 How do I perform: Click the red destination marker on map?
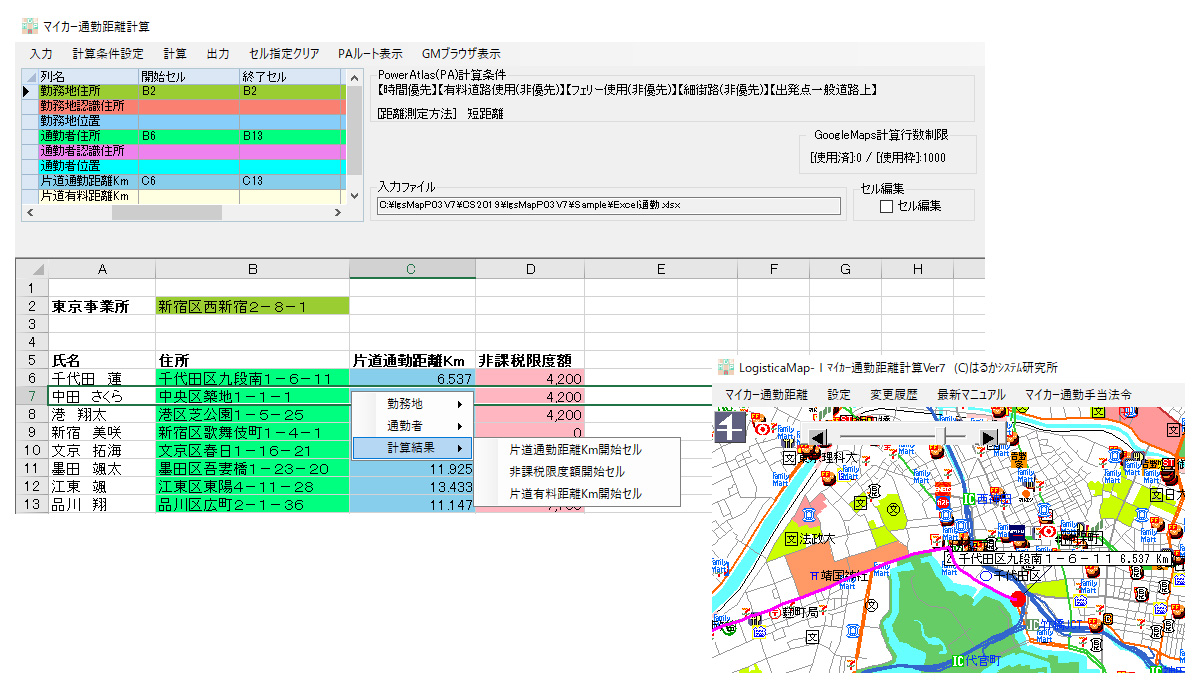pyautogui.click(x=1018, y=599)
